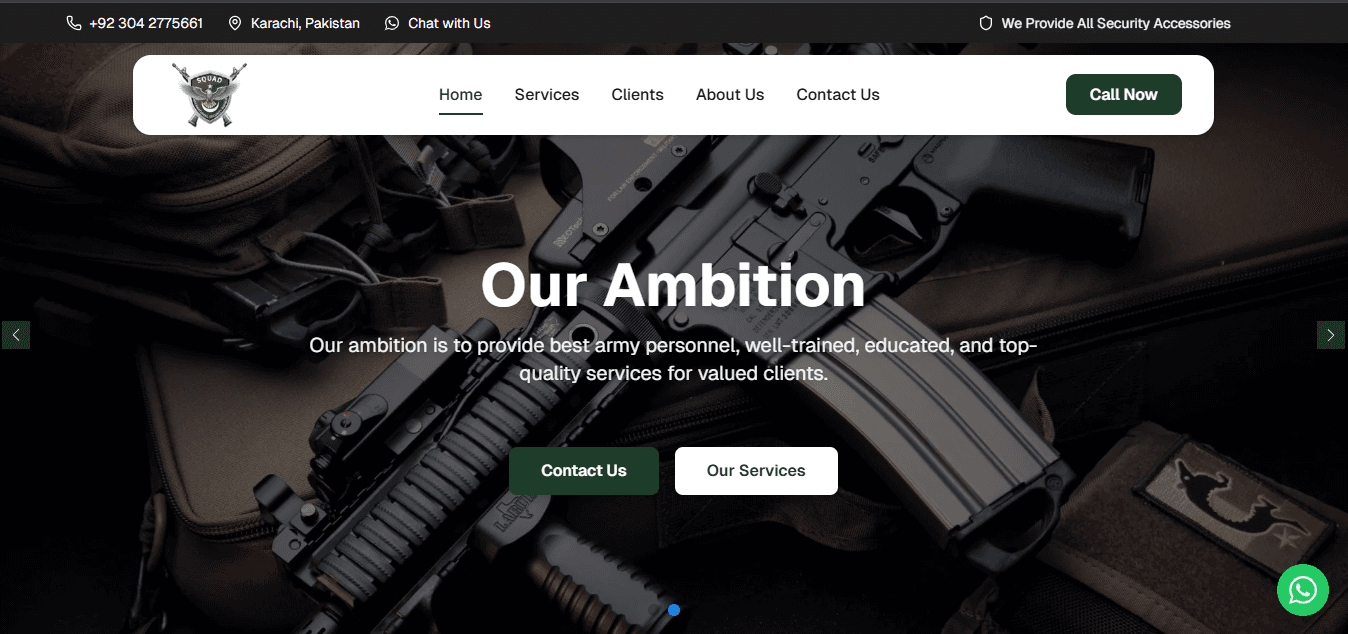Click the Call Now button
This screenshot has height=634, width=1348.
[x=1124, y=94]
